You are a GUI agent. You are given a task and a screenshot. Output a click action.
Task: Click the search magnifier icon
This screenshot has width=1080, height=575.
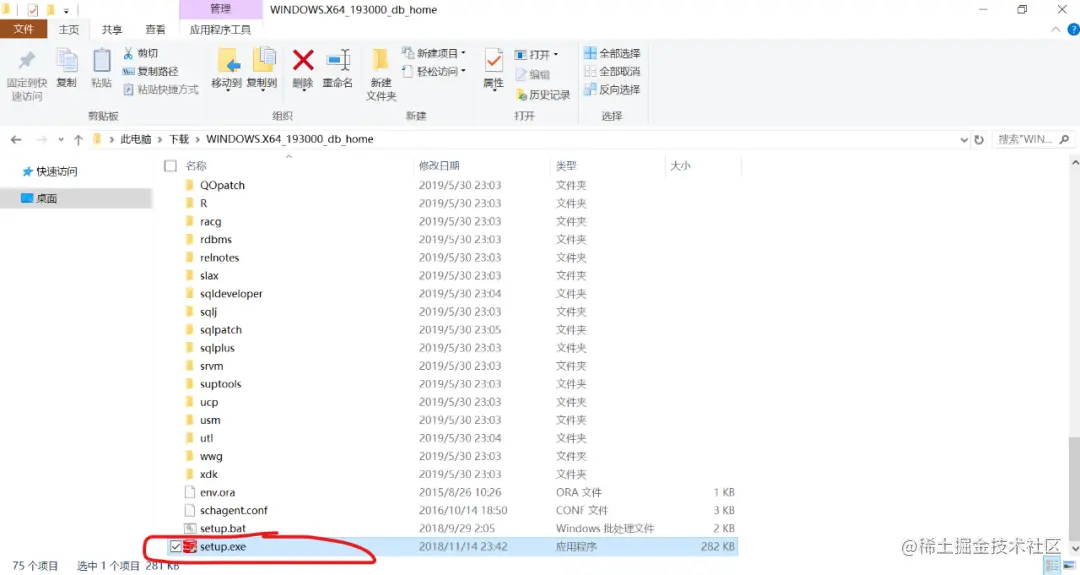(1064, 139)
